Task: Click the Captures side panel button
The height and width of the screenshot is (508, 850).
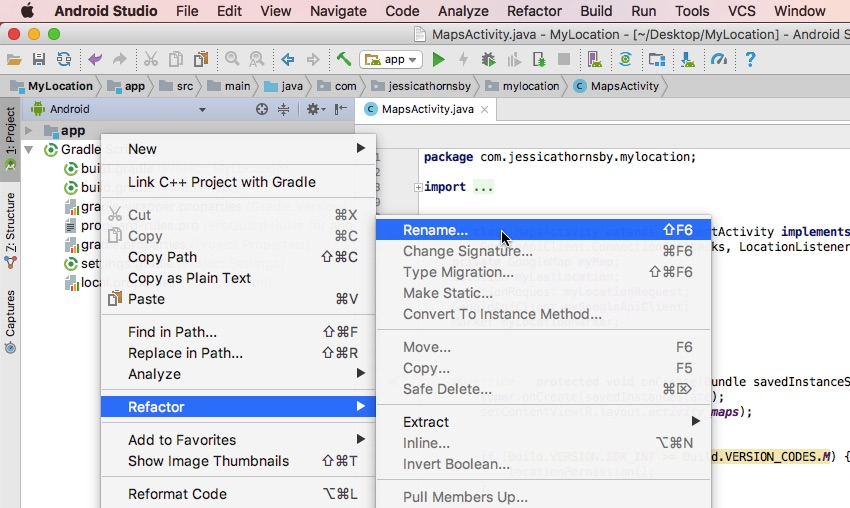Action: coord(10,320)
